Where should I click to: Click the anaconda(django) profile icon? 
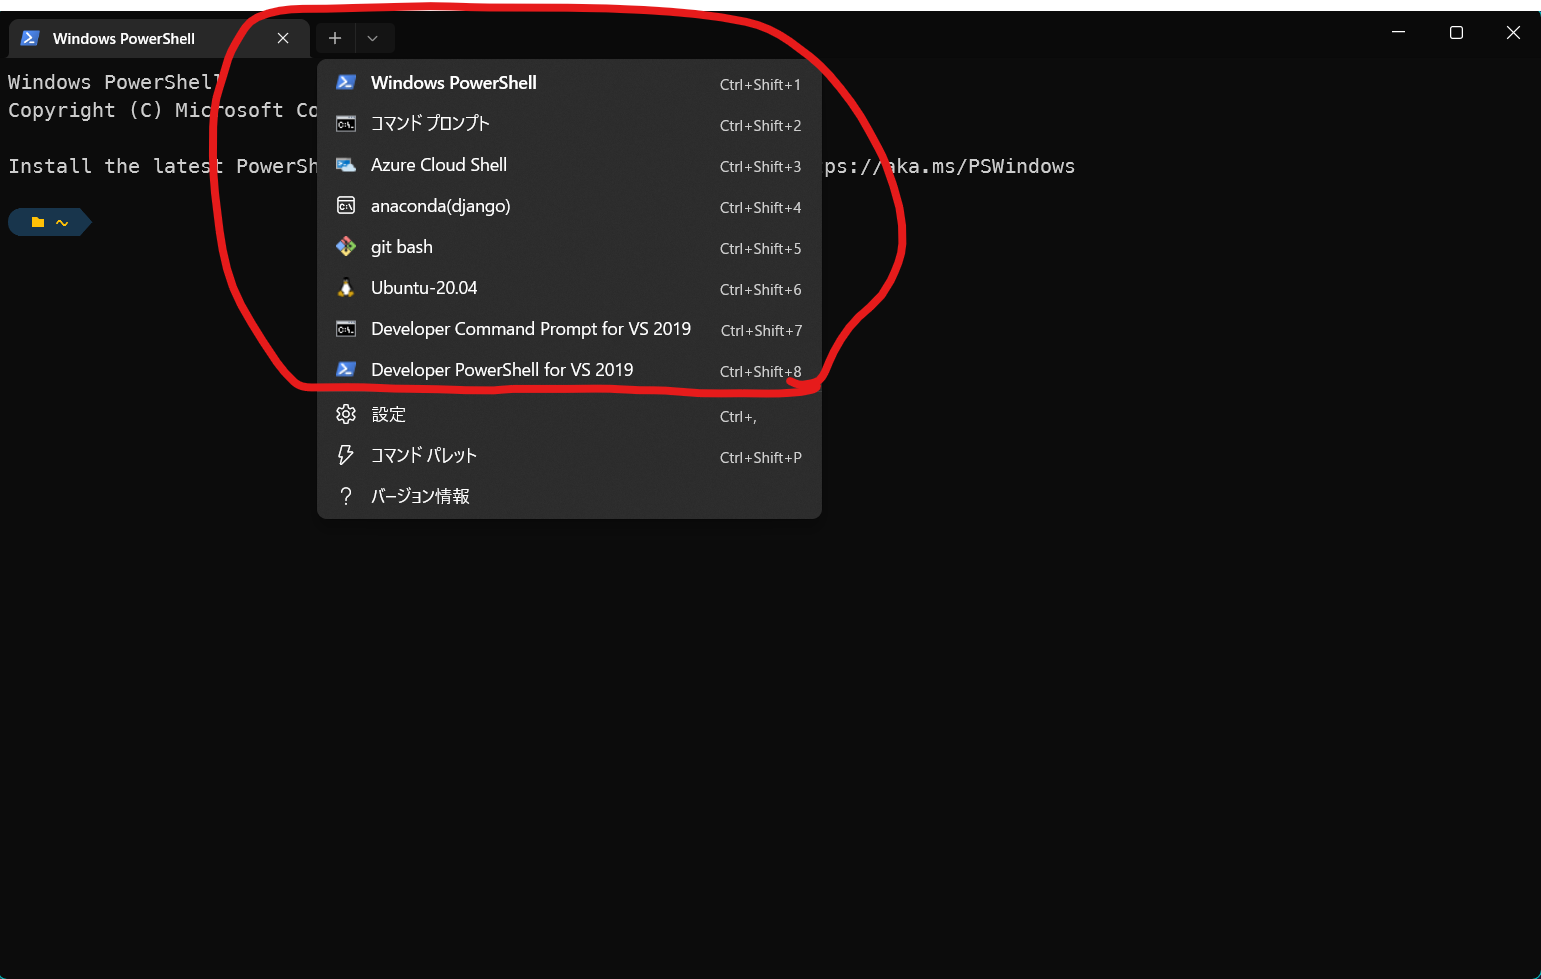346,206
